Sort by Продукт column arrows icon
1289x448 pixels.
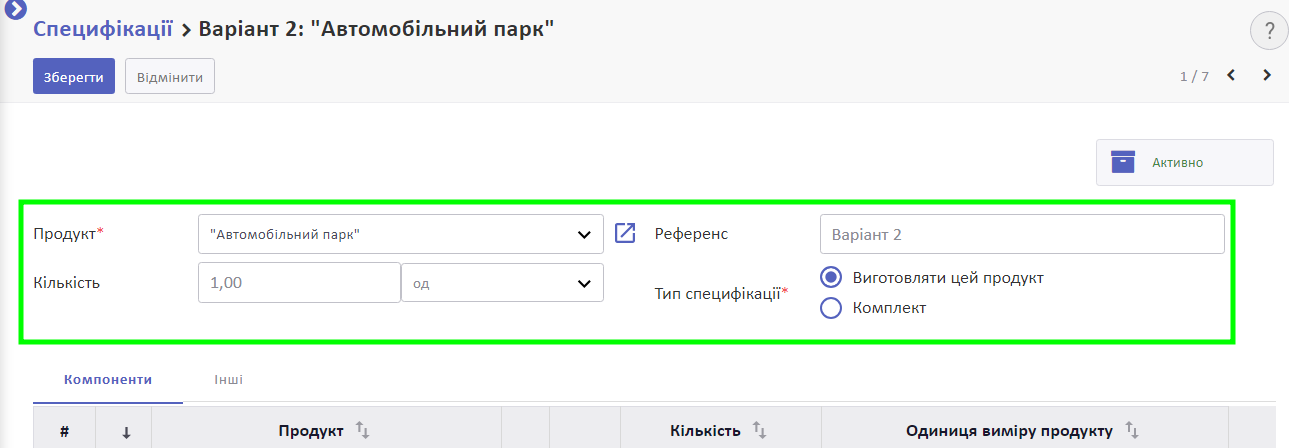[363, 431]
